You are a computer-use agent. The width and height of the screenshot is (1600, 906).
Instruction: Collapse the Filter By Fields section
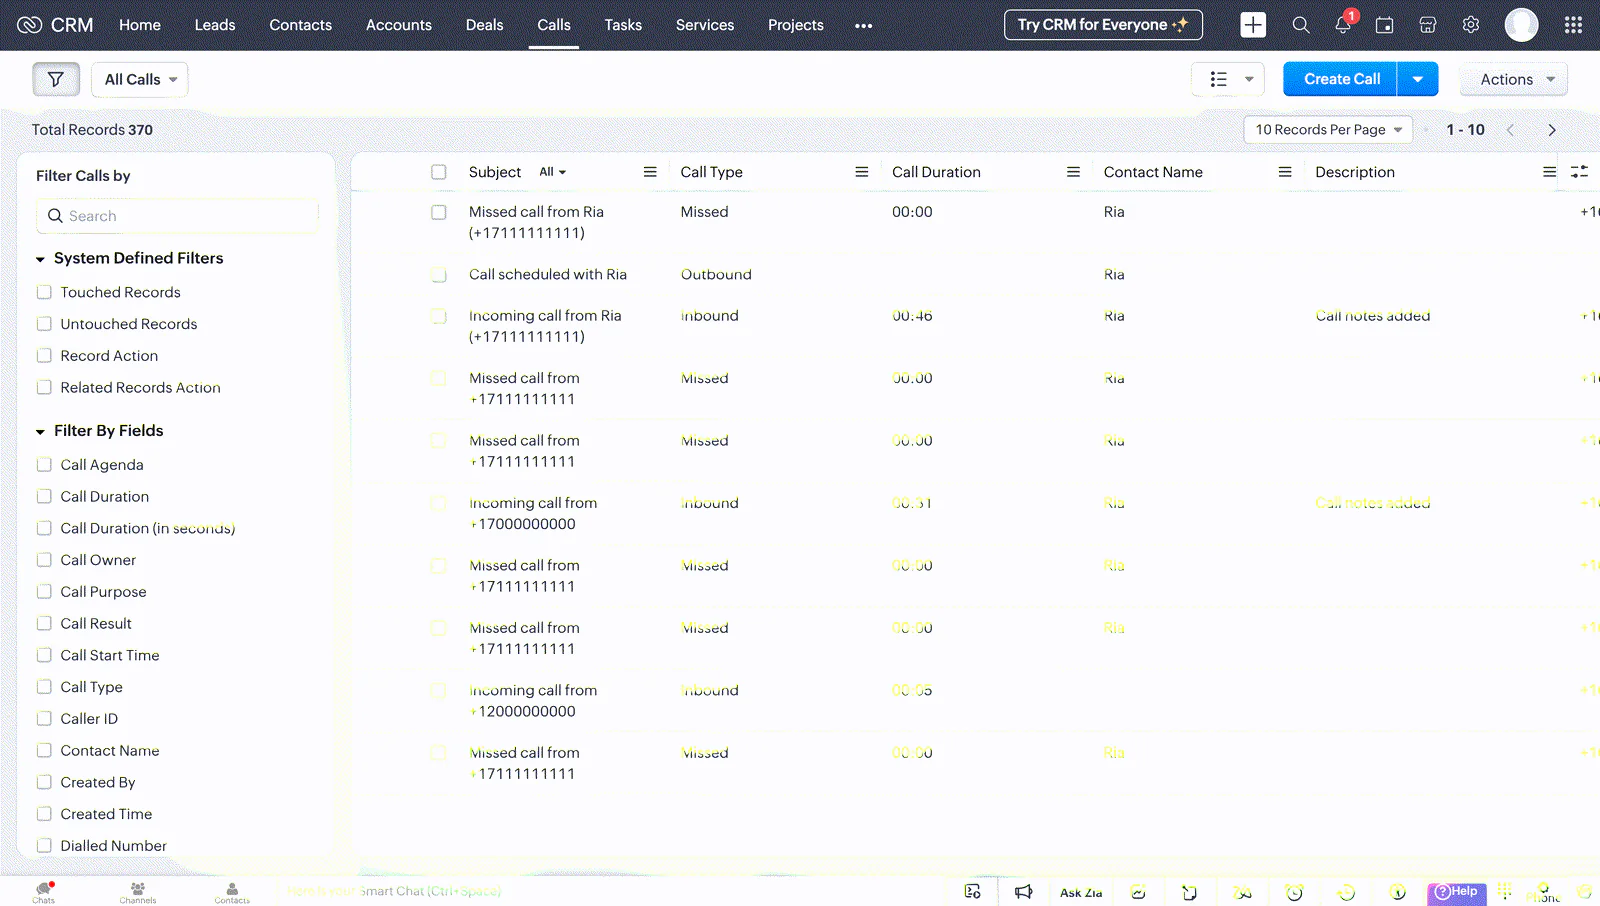pos(41,432)
